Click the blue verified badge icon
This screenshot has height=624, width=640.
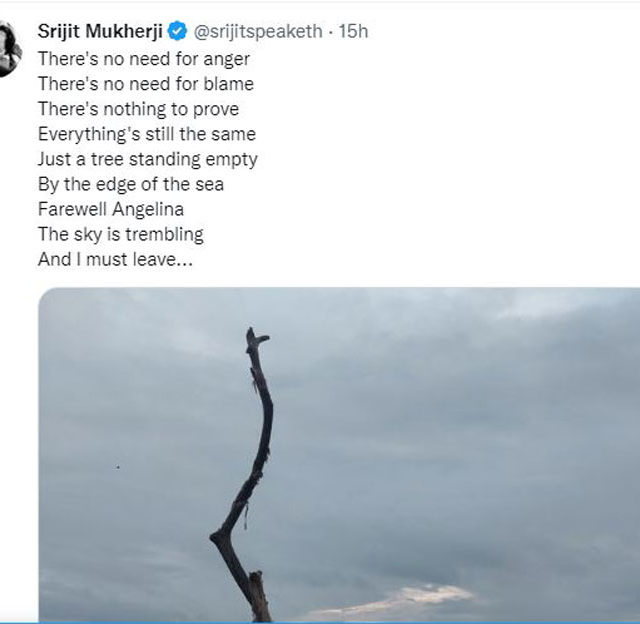pyautogui.click(x=178, y=31)
